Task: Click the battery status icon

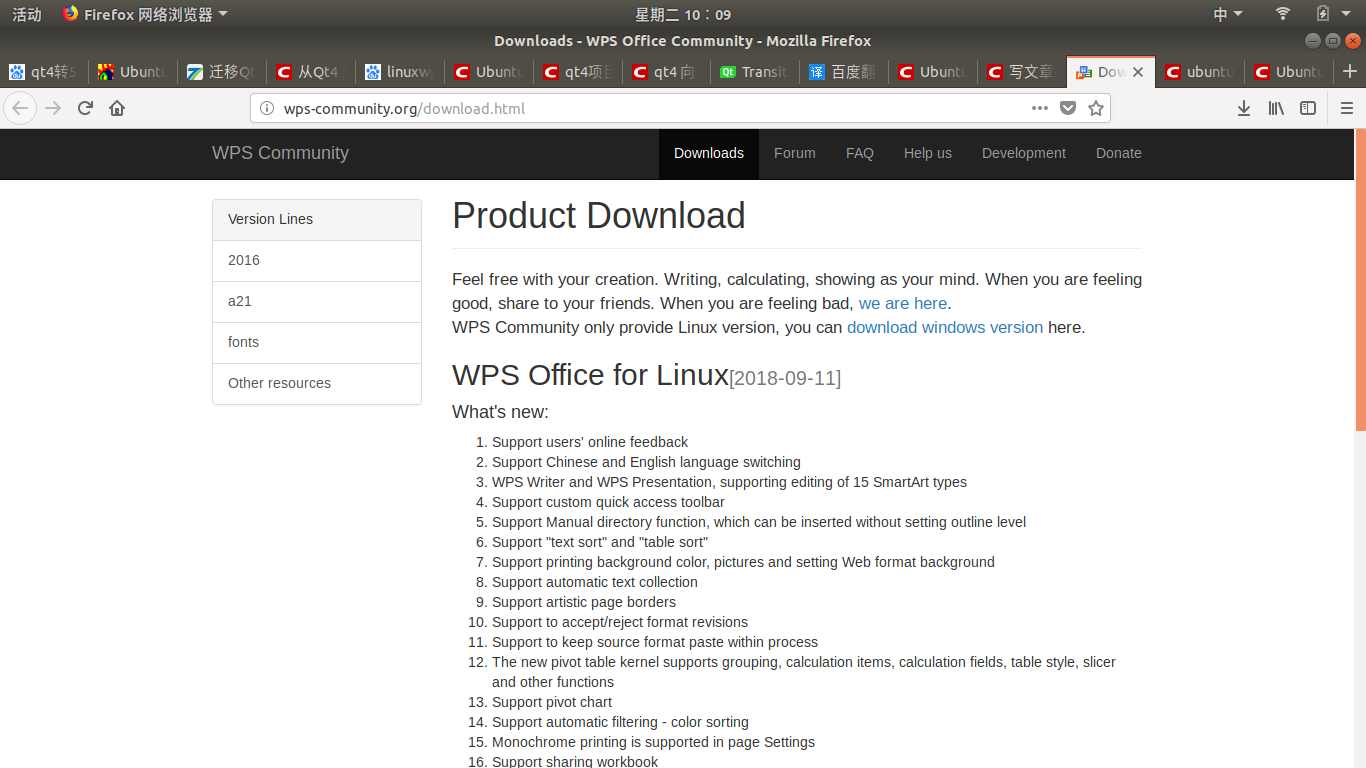Action: [1323, 14]
